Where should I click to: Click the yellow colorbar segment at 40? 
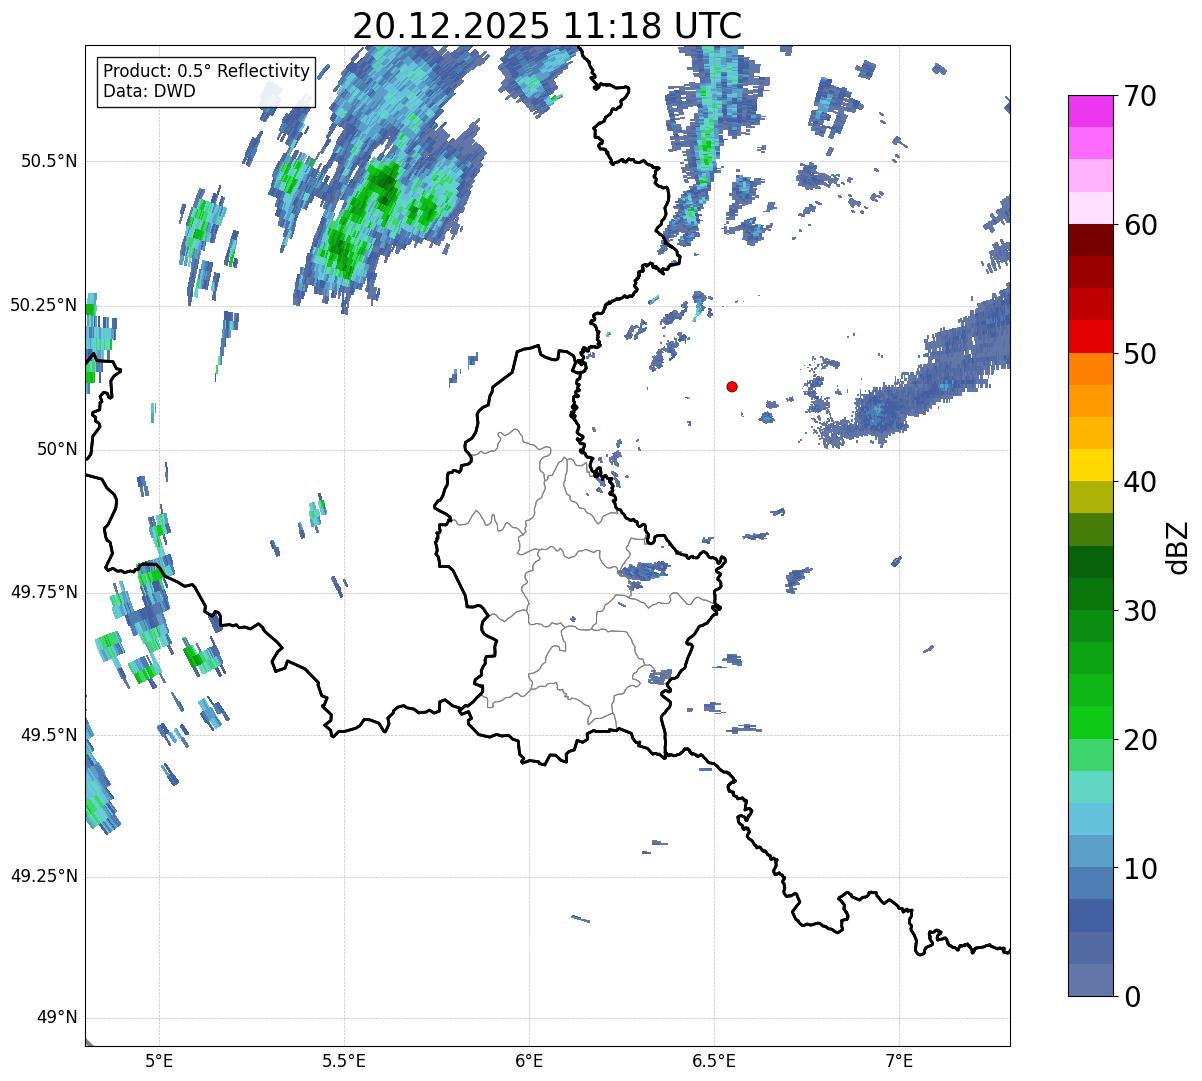click(x=1090, y=465)
